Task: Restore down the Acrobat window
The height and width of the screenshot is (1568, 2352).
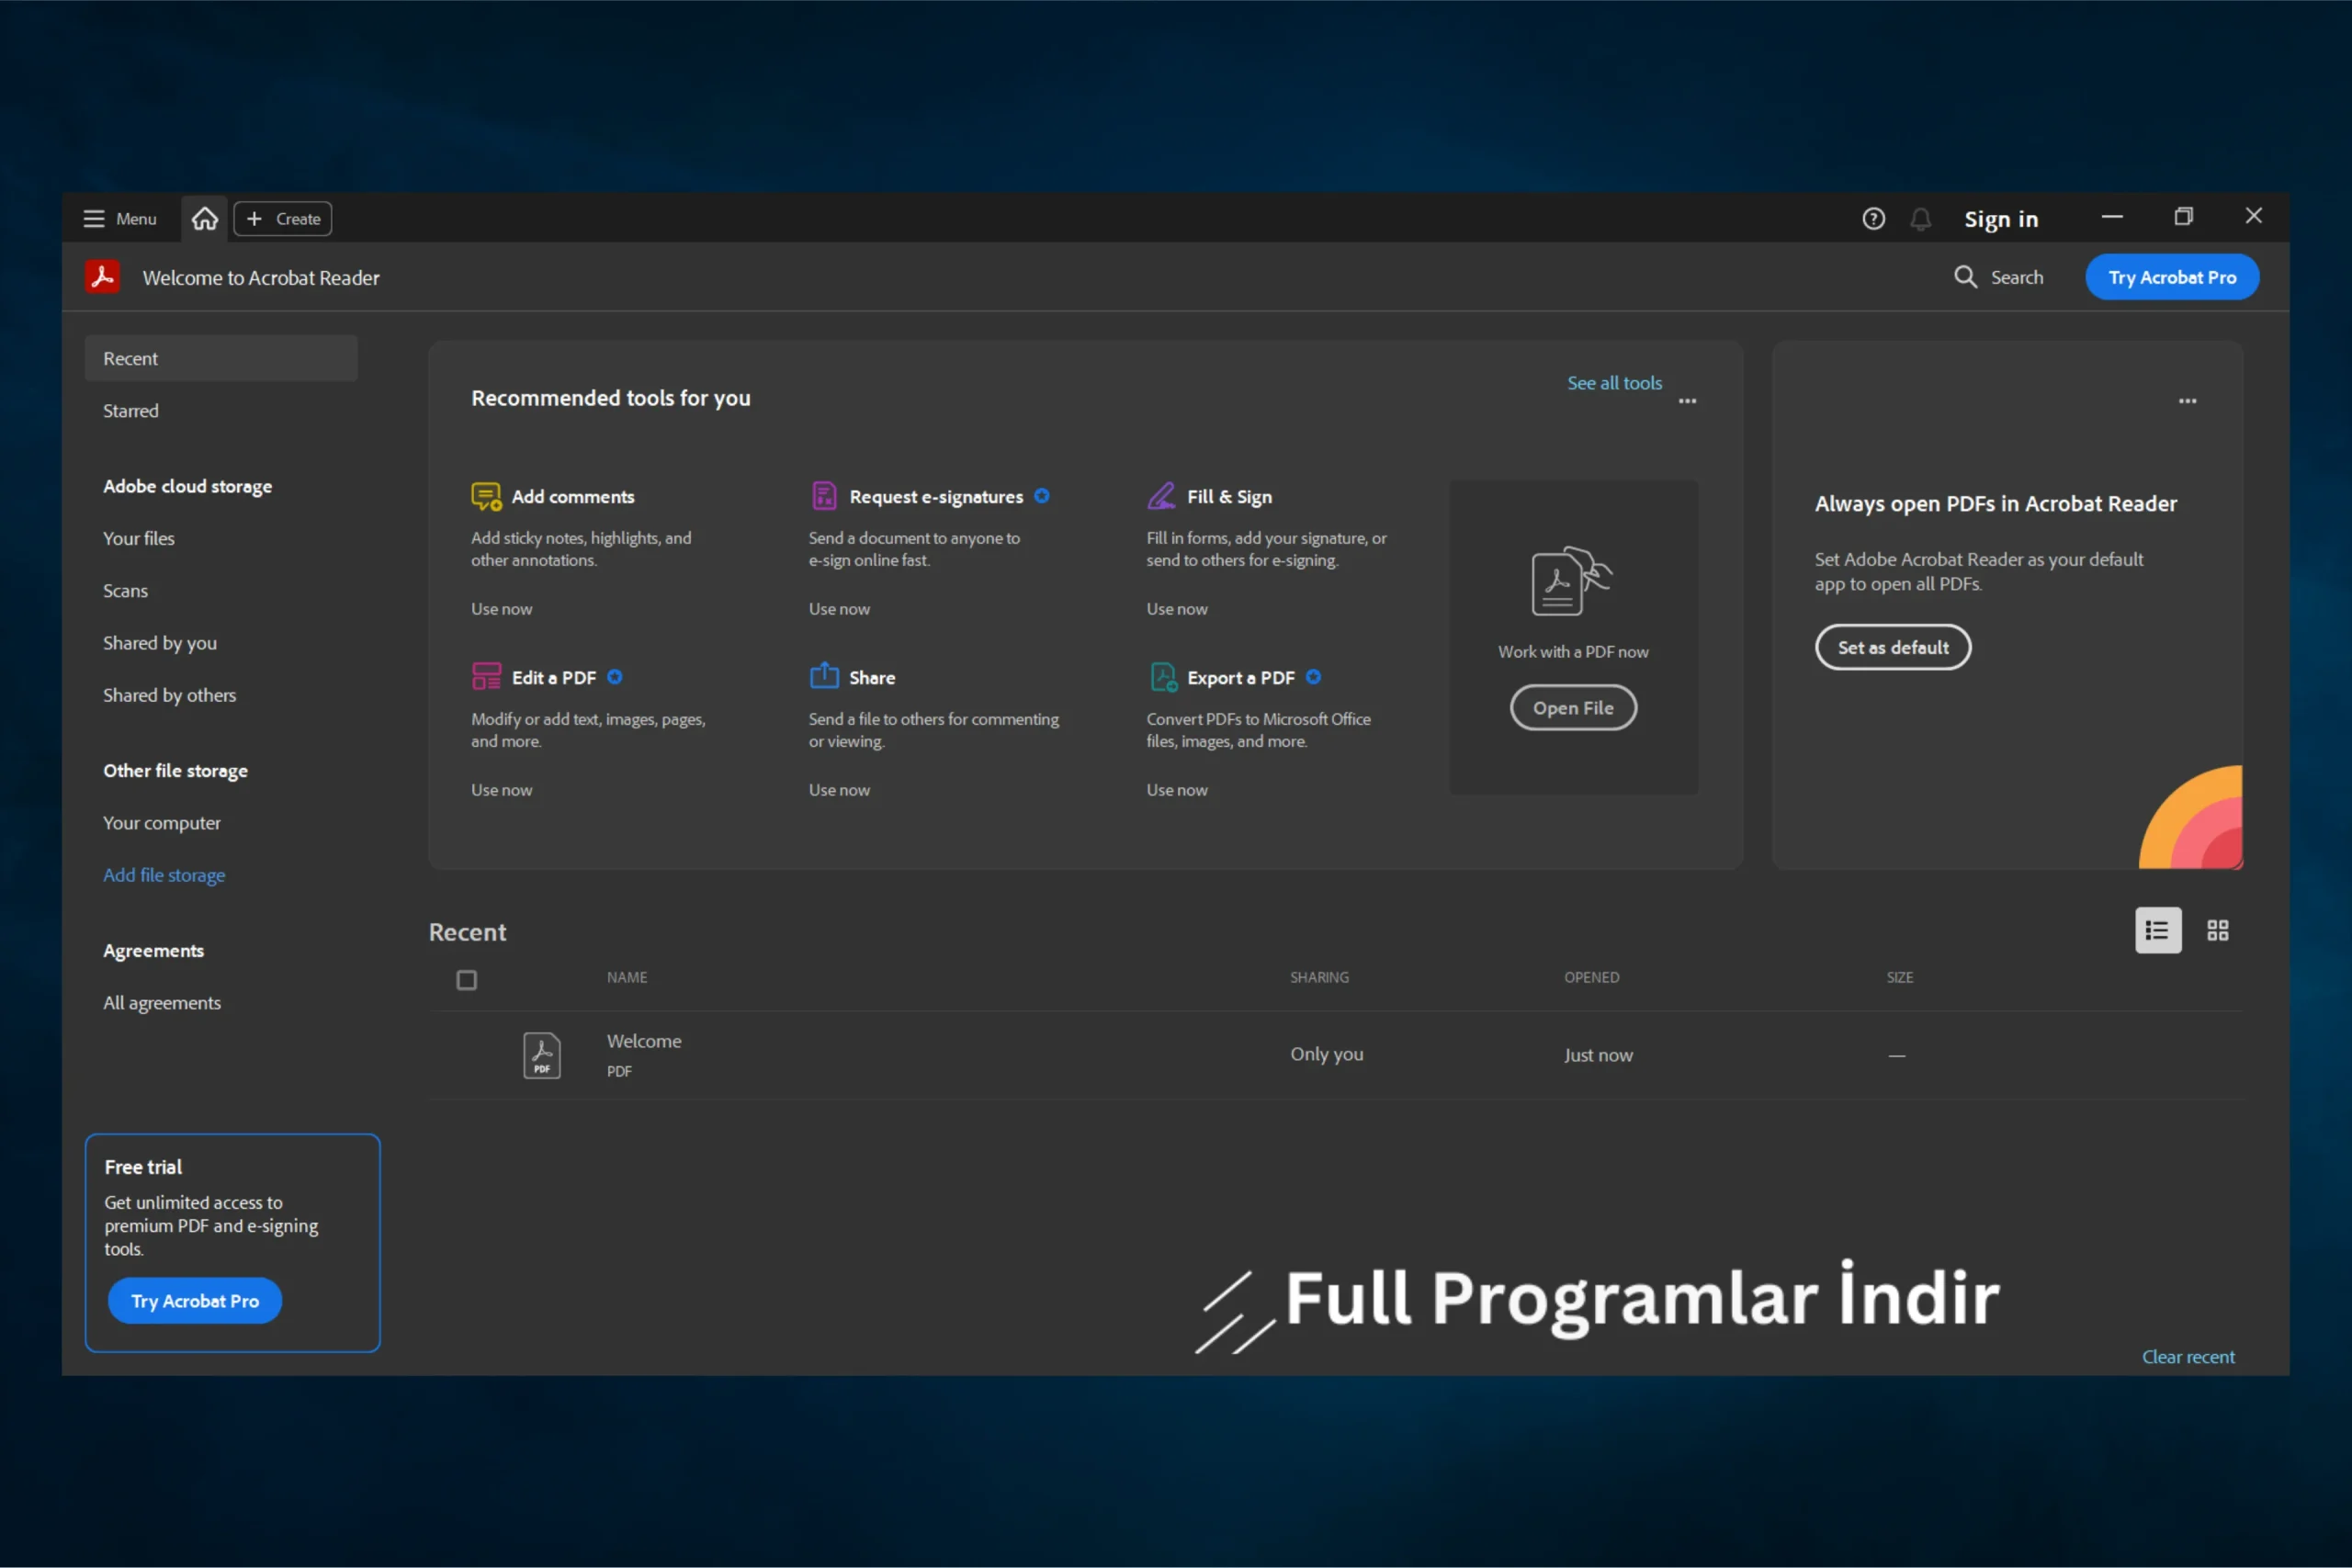Action: pyautogui.click(x=2183, y=217)
